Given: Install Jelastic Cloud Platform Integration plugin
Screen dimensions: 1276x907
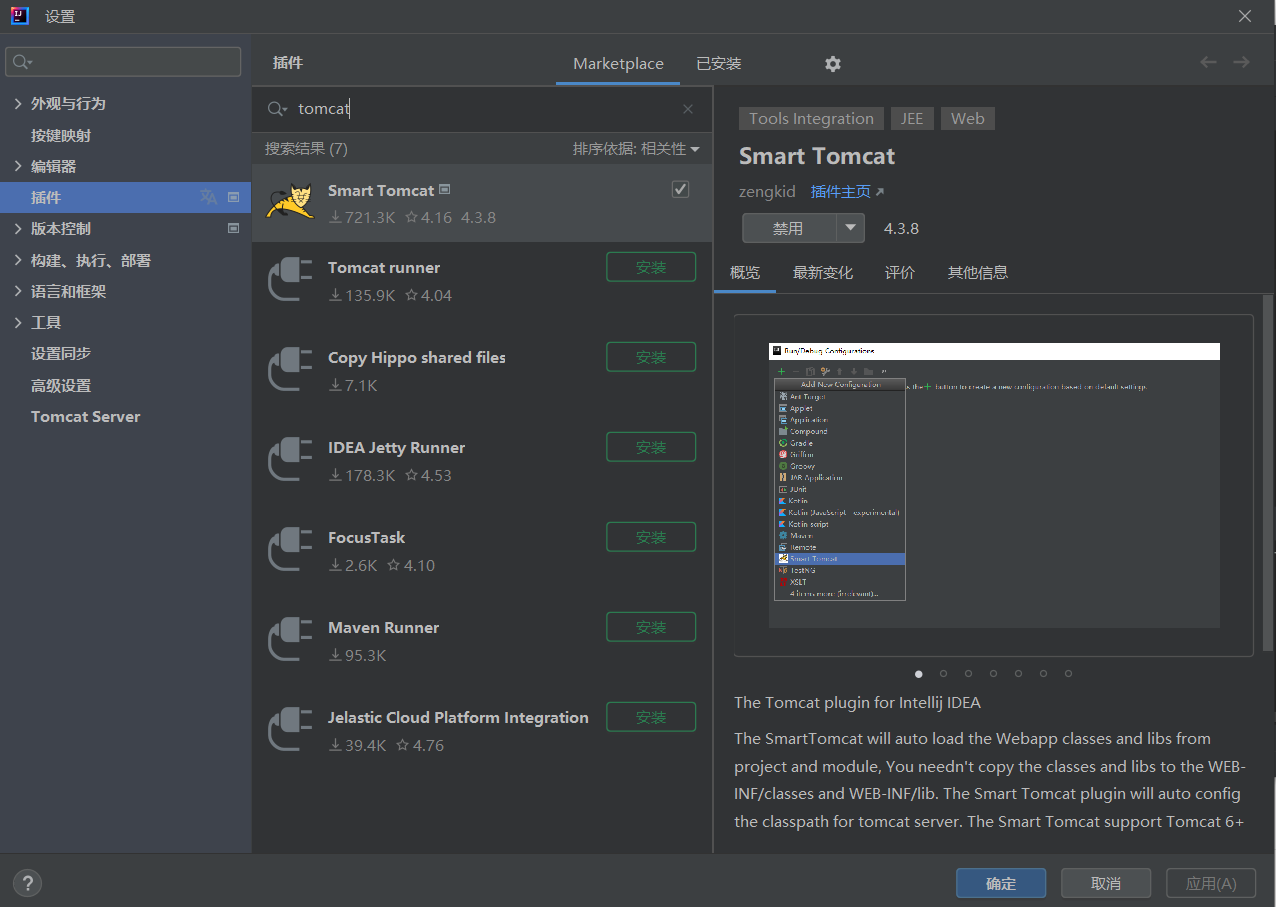Looking at the screenshot, I should point(651,717).
